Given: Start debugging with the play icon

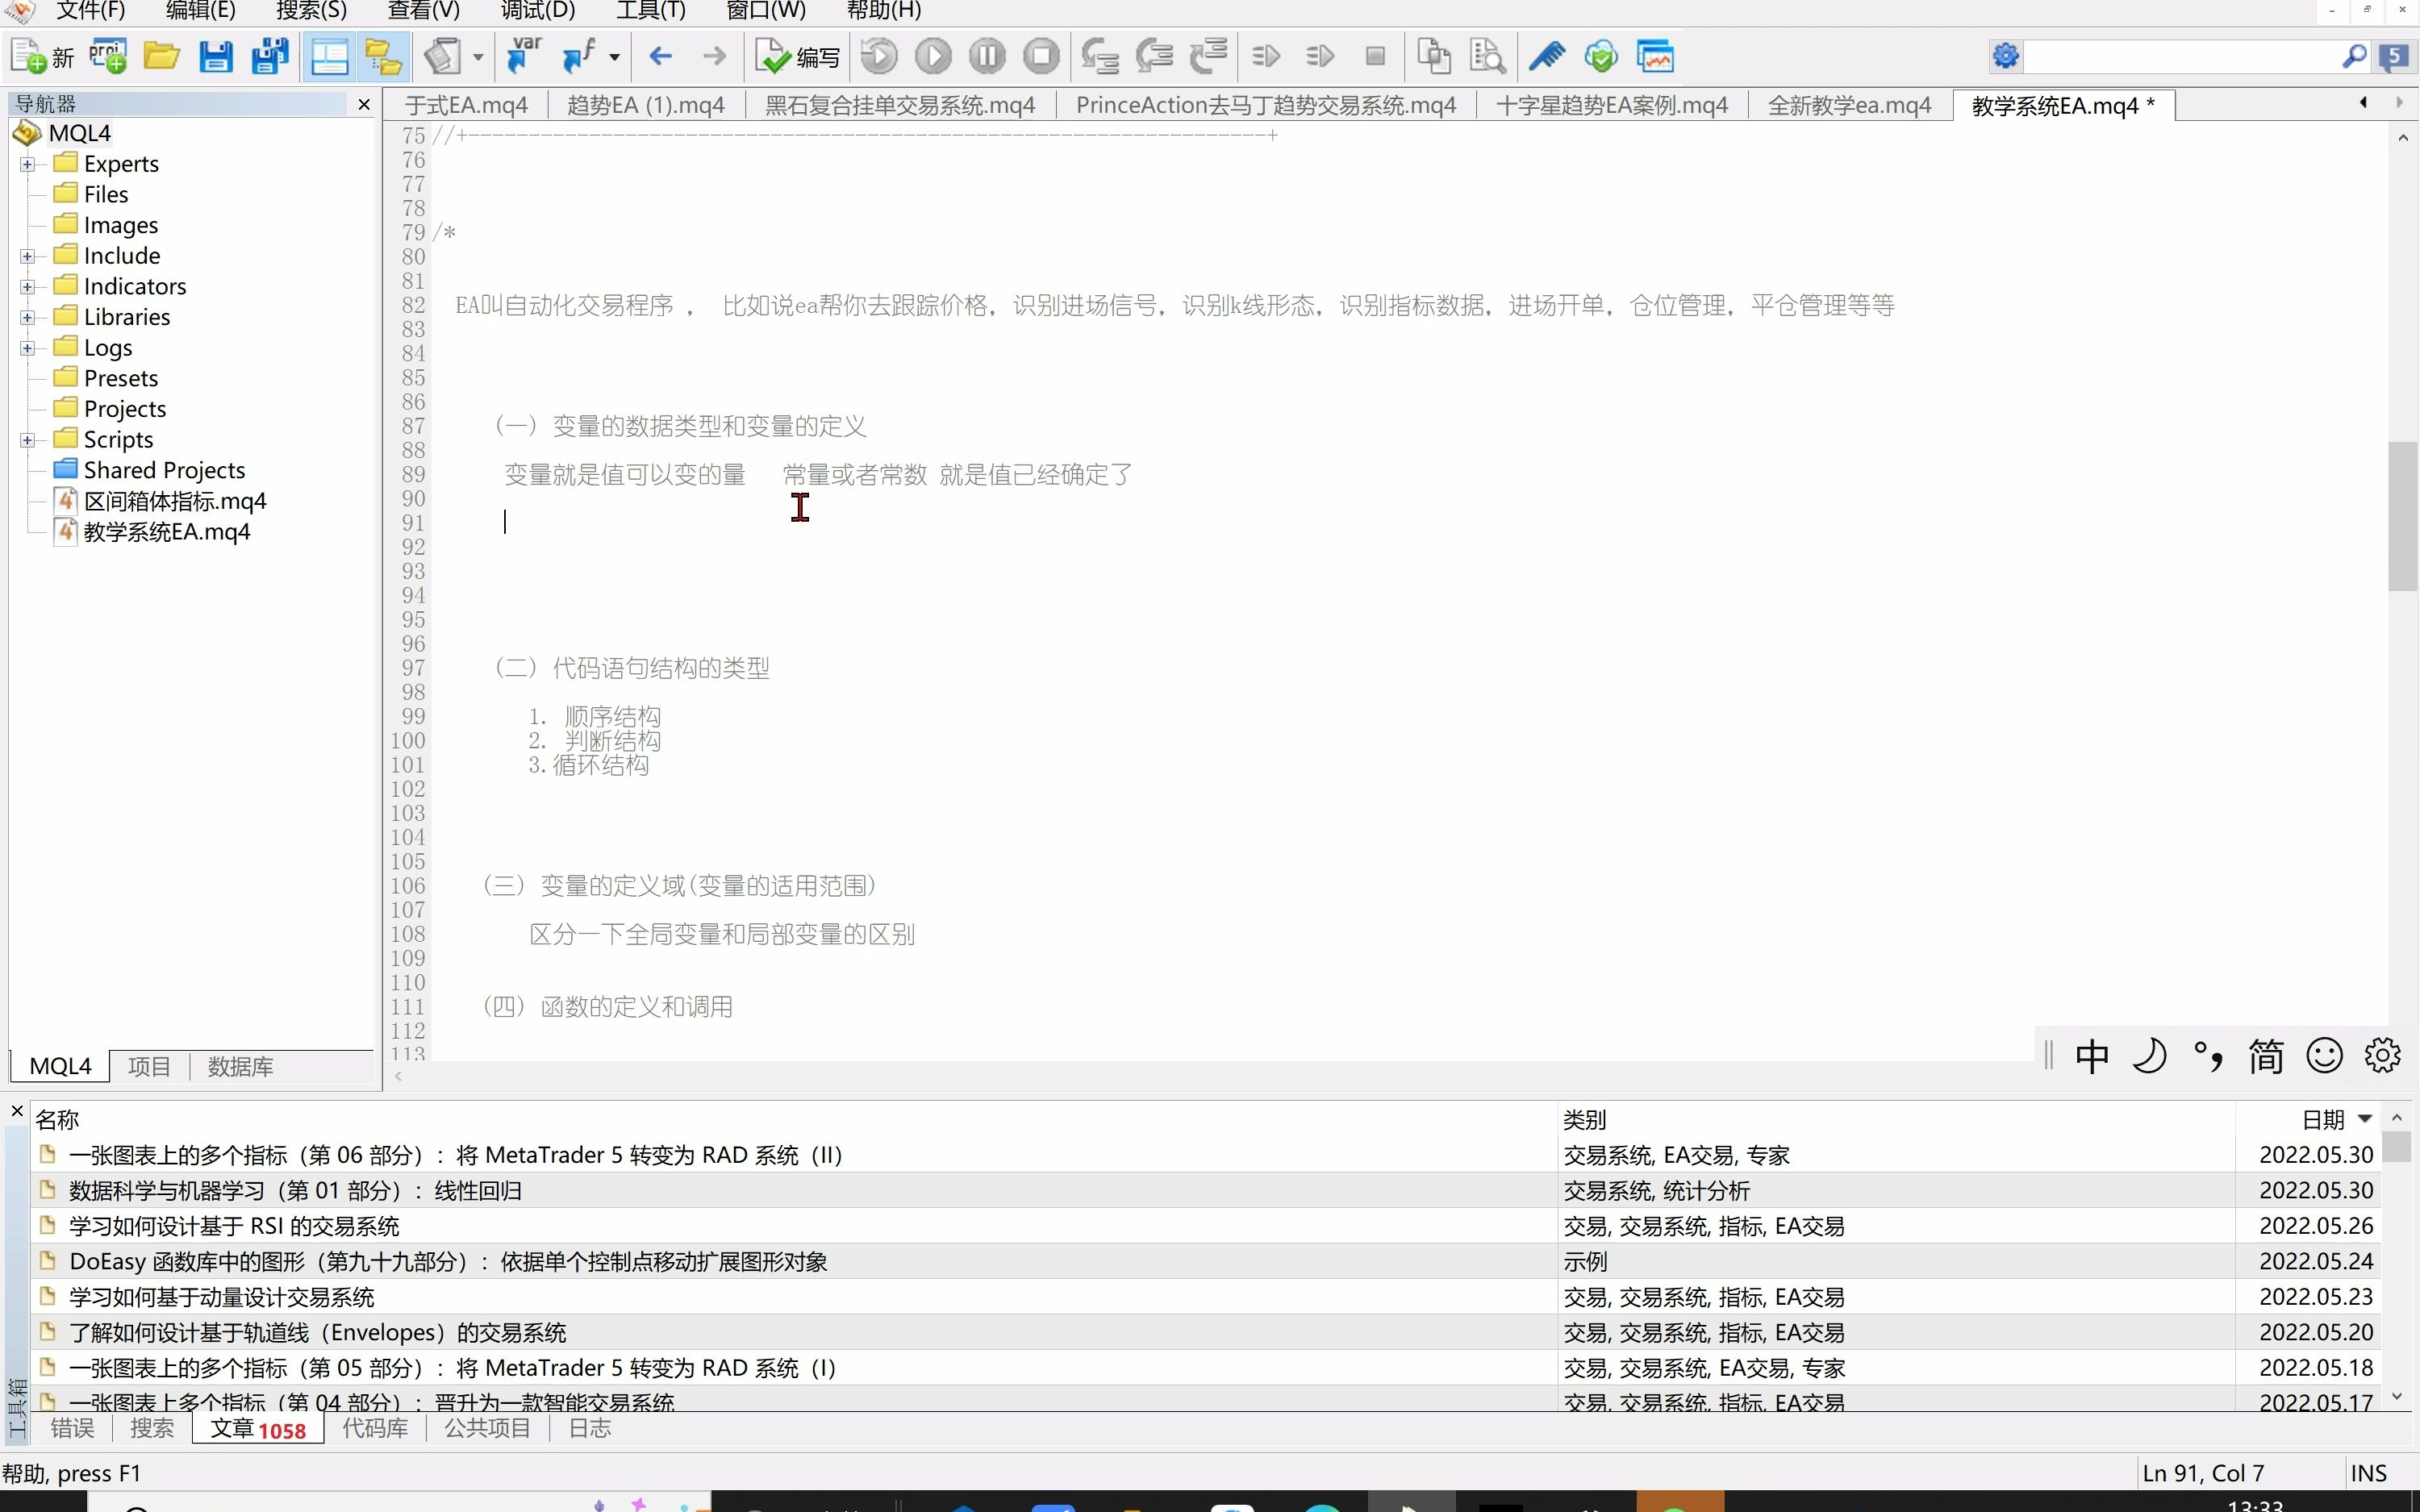Looking at the screenshot, I should coord(933,57).
